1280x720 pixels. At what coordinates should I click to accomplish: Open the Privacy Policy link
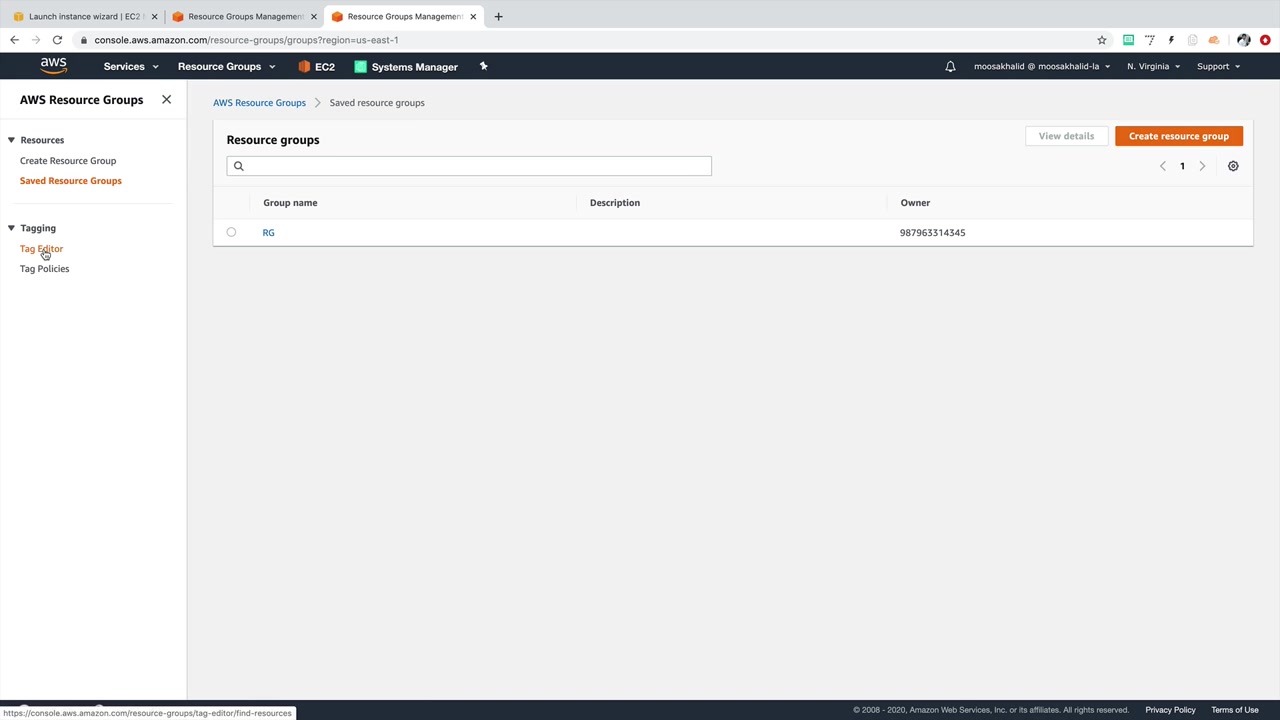click(x=1170, y=710)
